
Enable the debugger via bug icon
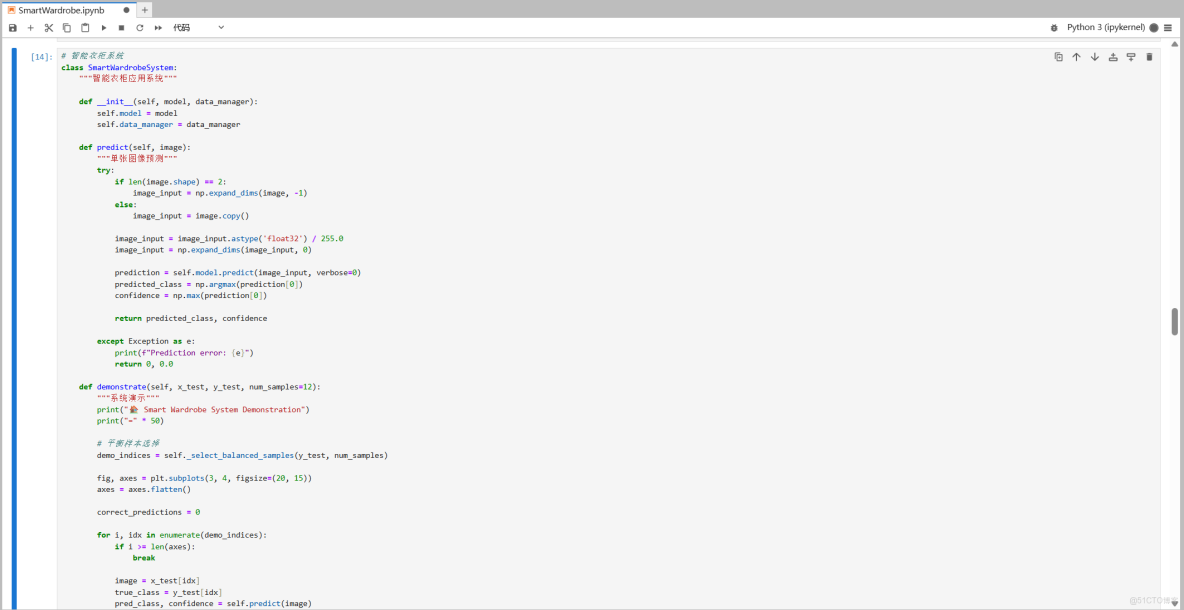tap(1054, 27)
